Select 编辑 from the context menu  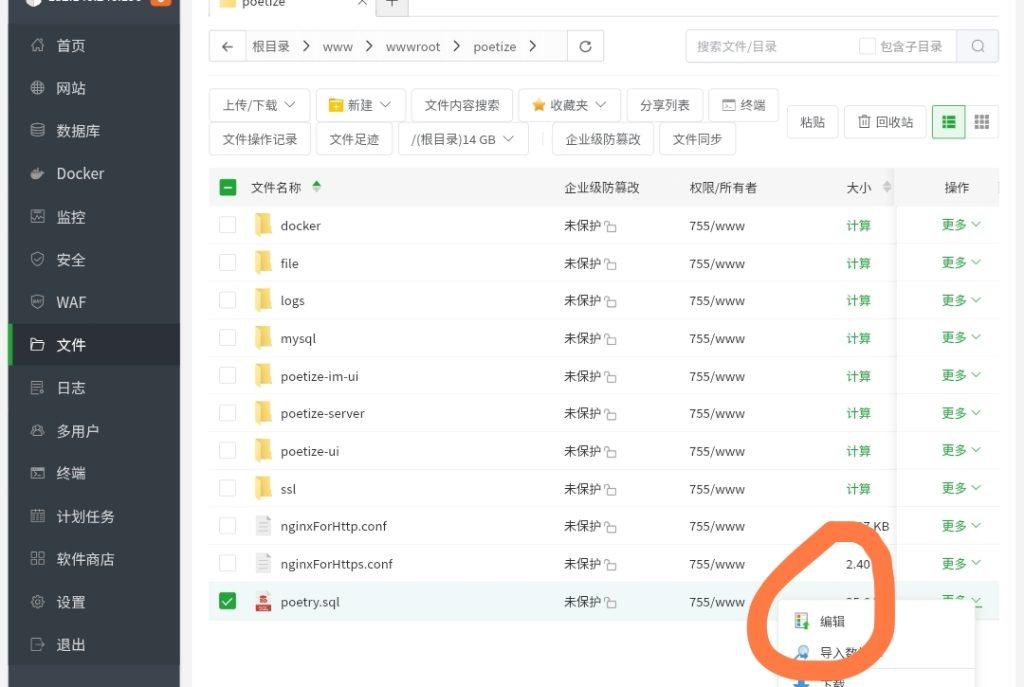pos(832,620)
